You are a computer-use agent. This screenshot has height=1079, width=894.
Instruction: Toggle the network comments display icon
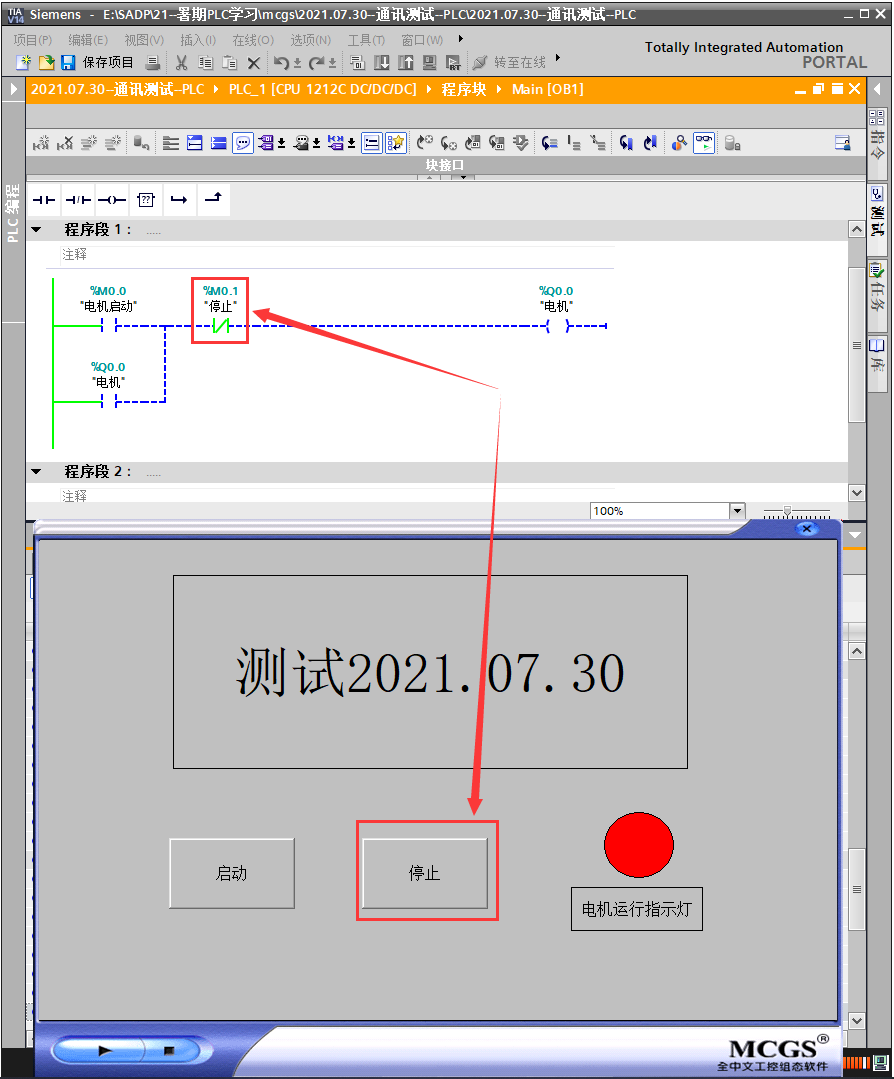pyautogui.click(x=372, y=143)
